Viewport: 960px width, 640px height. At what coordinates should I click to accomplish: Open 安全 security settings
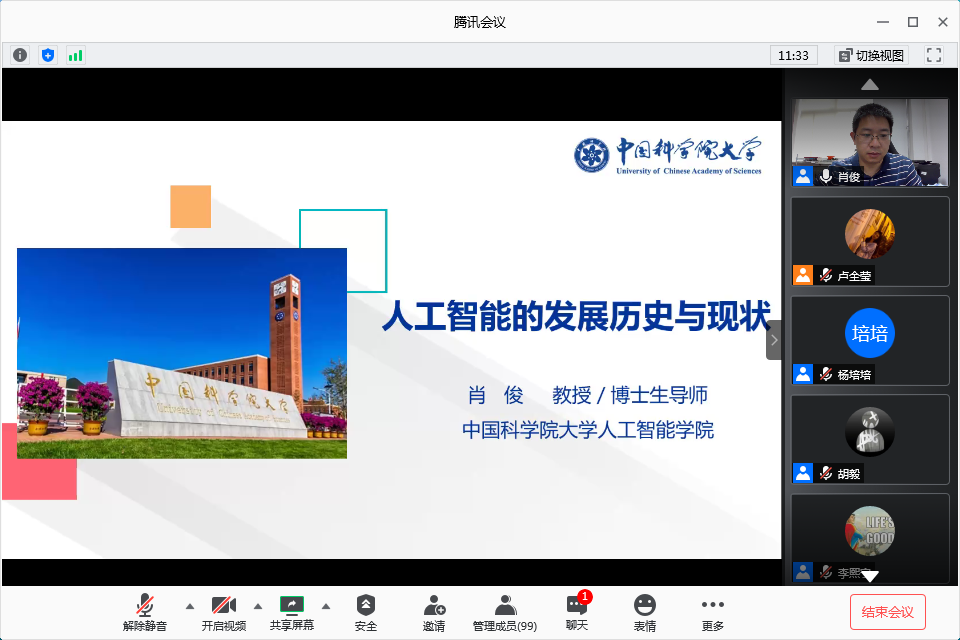[x=366, y=612]
